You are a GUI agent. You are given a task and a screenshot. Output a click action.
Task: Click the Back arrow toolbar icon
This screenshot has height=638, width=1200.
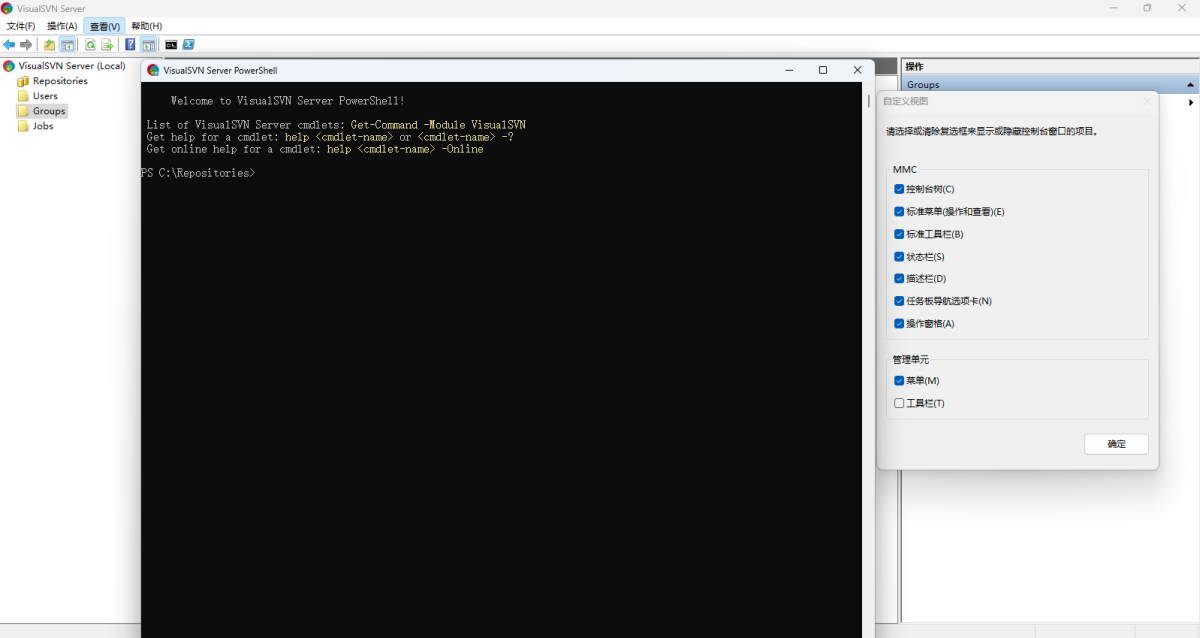tap(9, 45)
